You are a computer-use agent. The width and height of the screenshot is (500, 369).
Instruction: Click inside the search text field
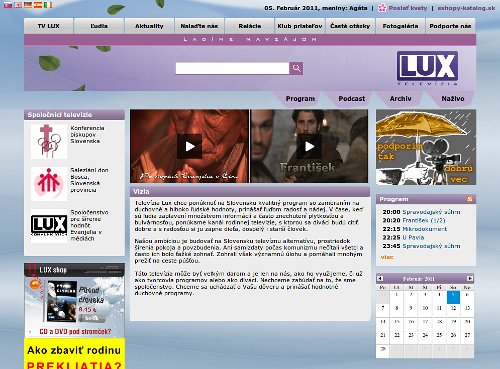232,68
